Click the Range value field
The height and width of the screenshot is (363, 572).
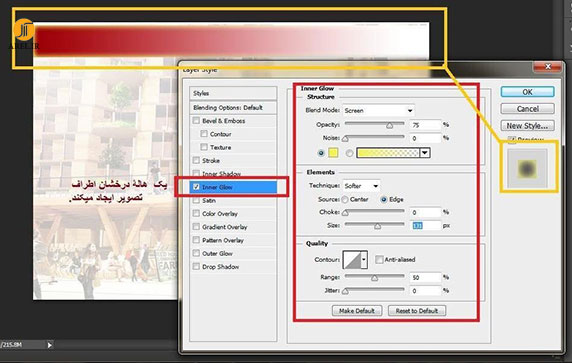(x=425, y=277)
